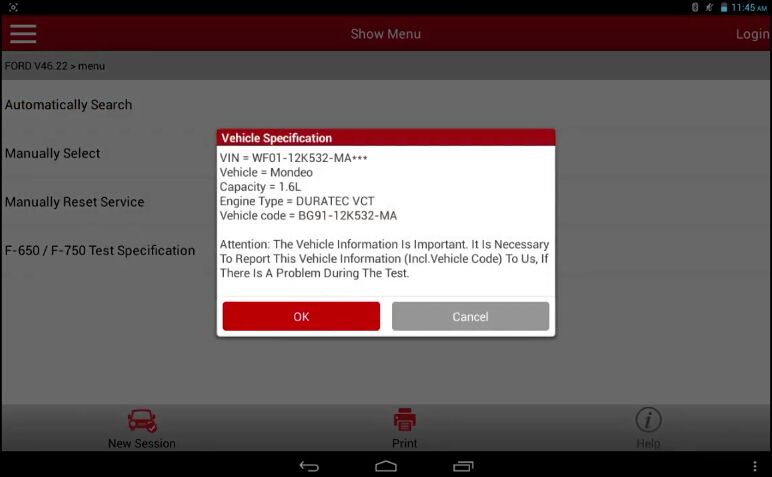Tap the Bluetooth status icon
The width and height of the screenshot is (772, 477).
pyautogui.click(x=695, y=7)
